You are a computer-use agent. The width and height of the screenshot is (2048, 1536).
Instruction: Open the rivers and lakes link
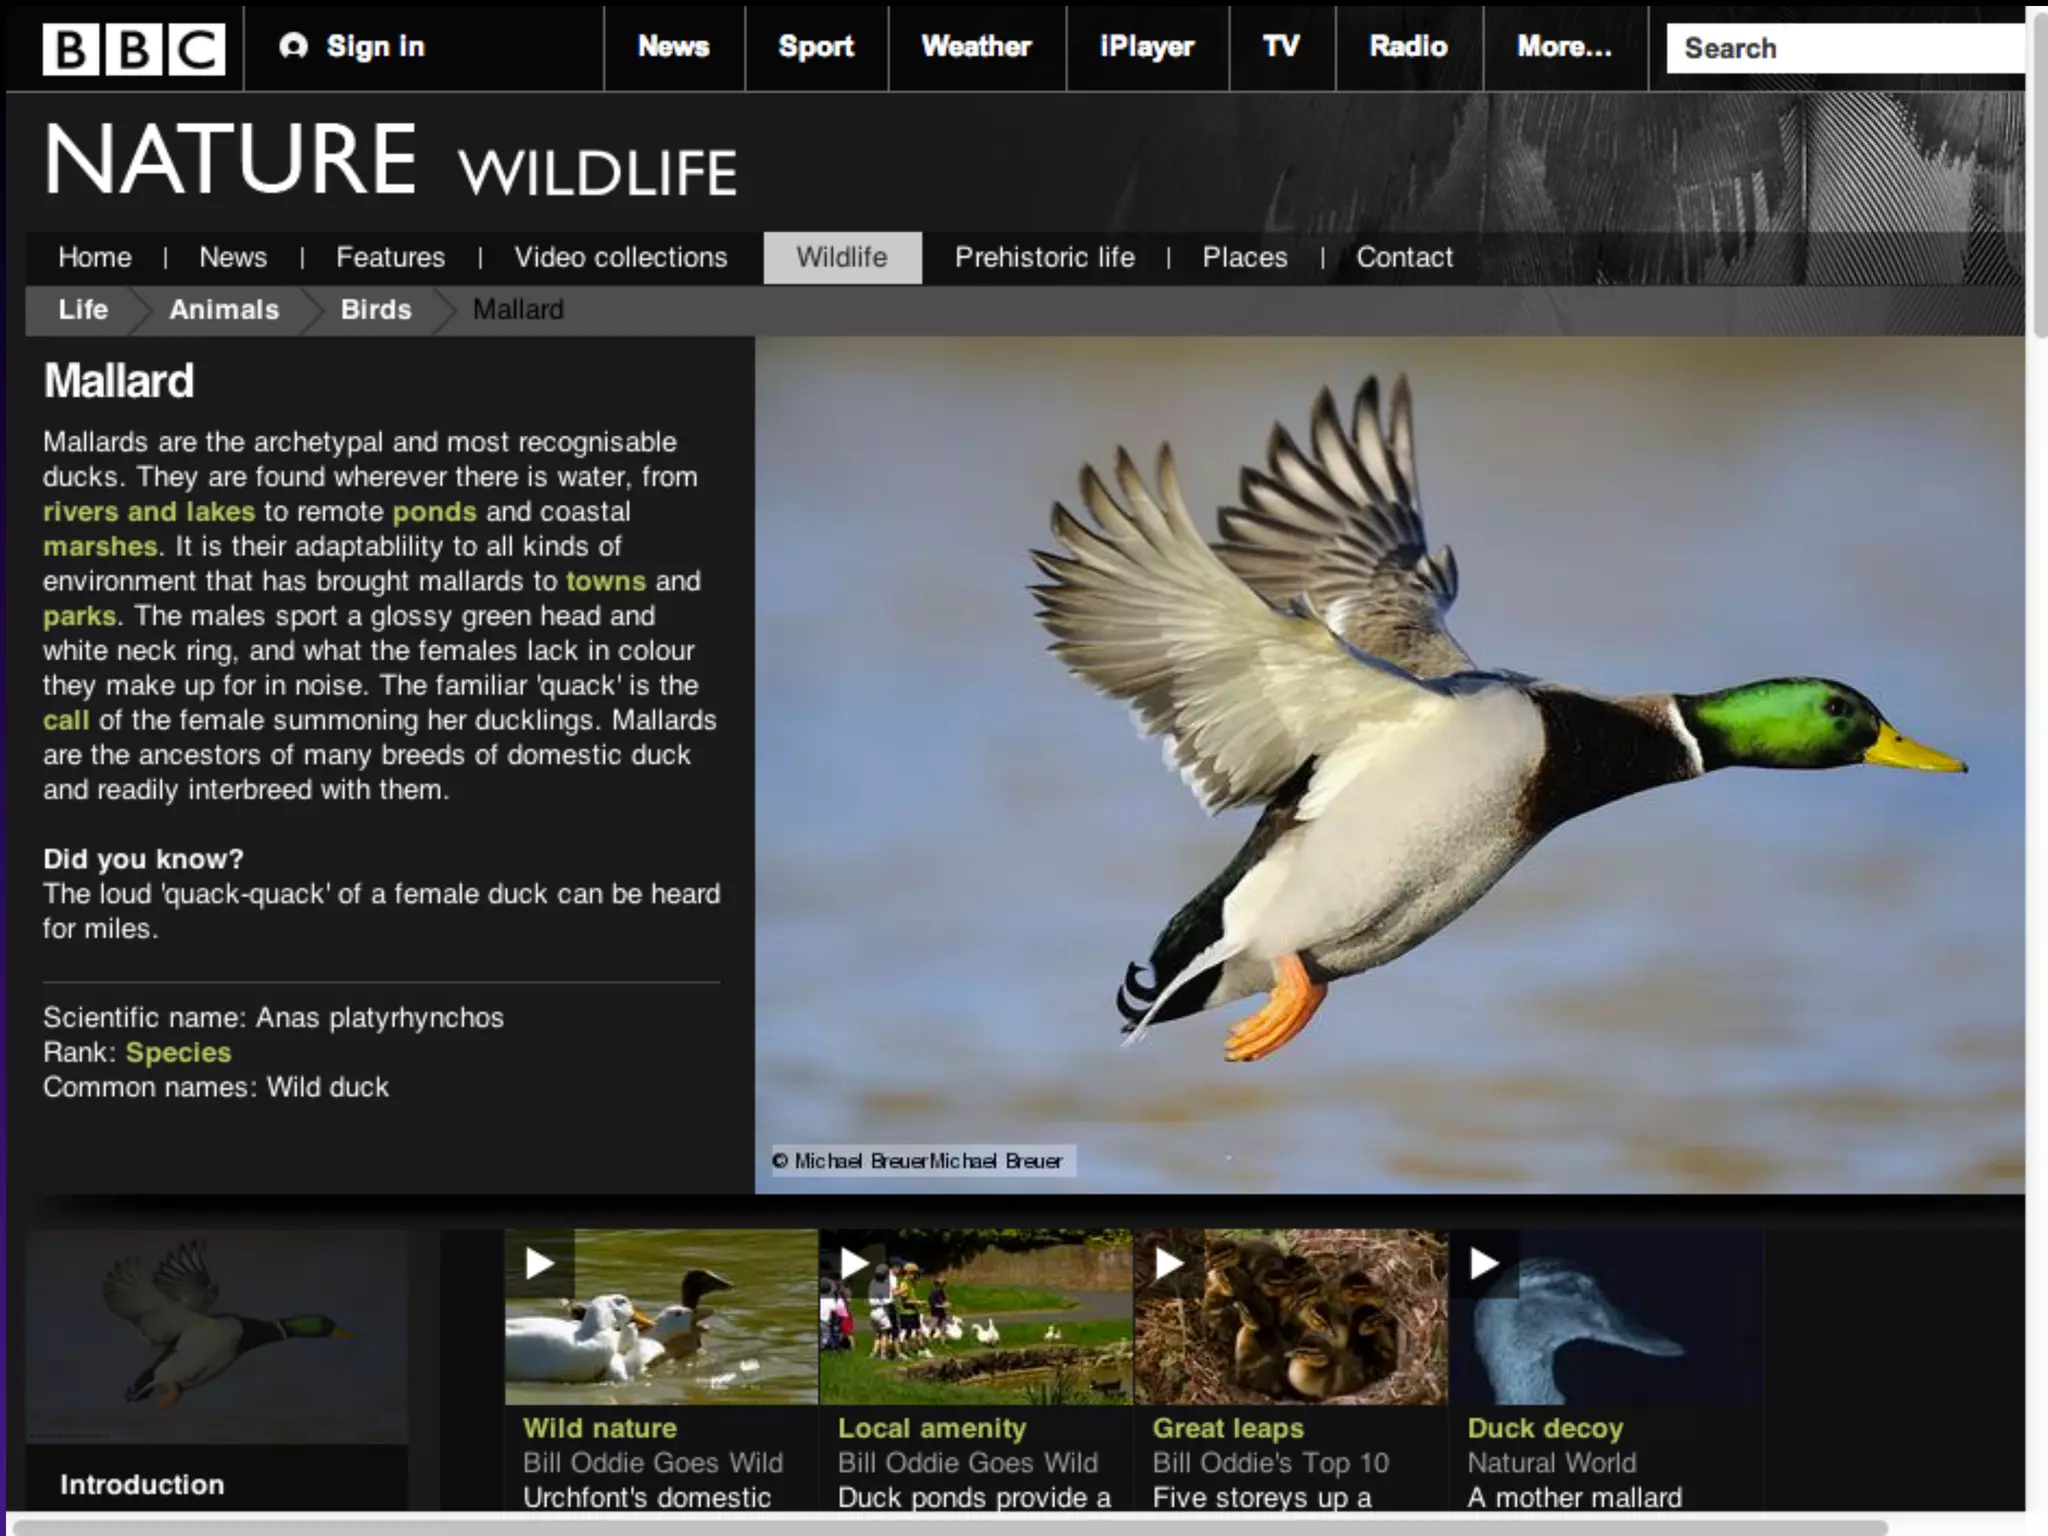click(x=149, y=512)
